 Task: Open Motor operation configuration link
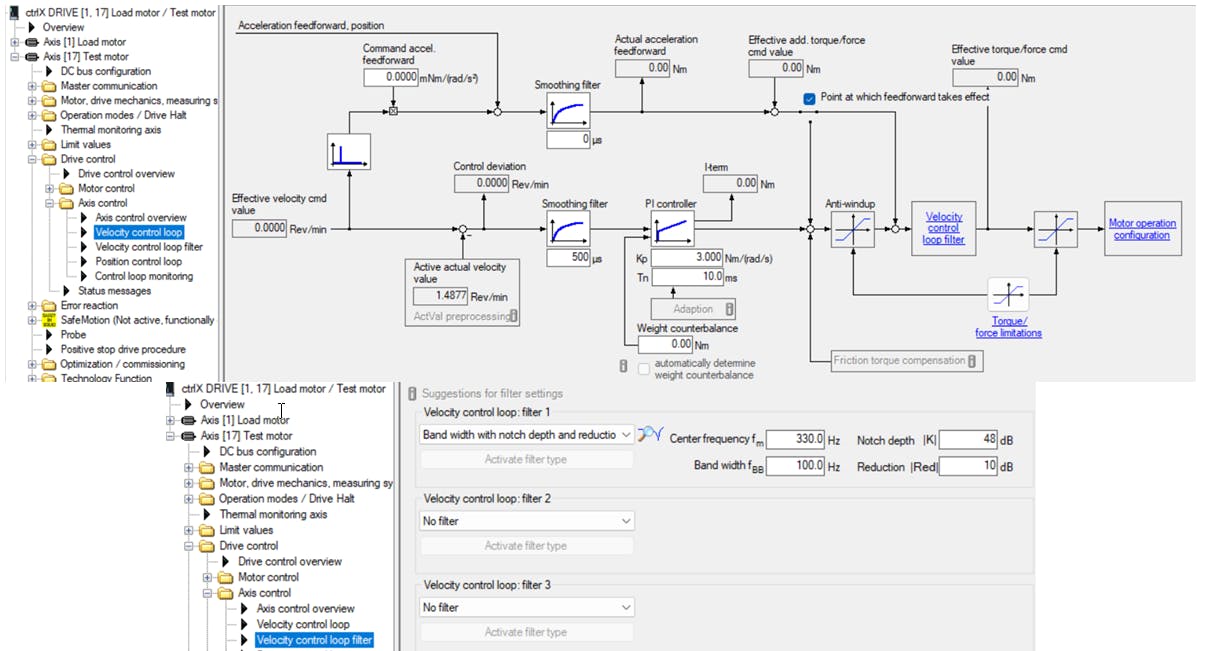1142,229
